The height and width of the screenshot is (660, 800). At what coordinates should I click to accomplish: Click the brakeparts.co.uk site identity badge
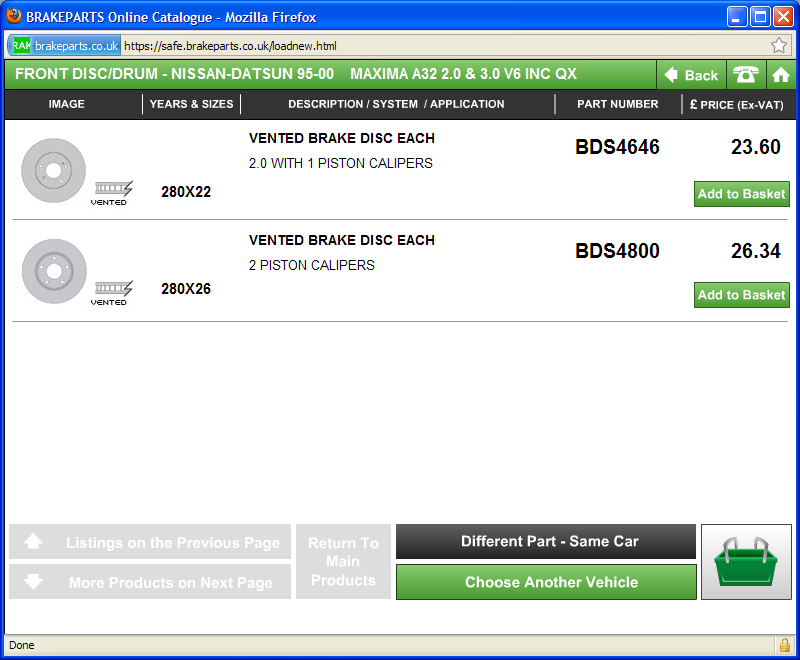point(66,46)
